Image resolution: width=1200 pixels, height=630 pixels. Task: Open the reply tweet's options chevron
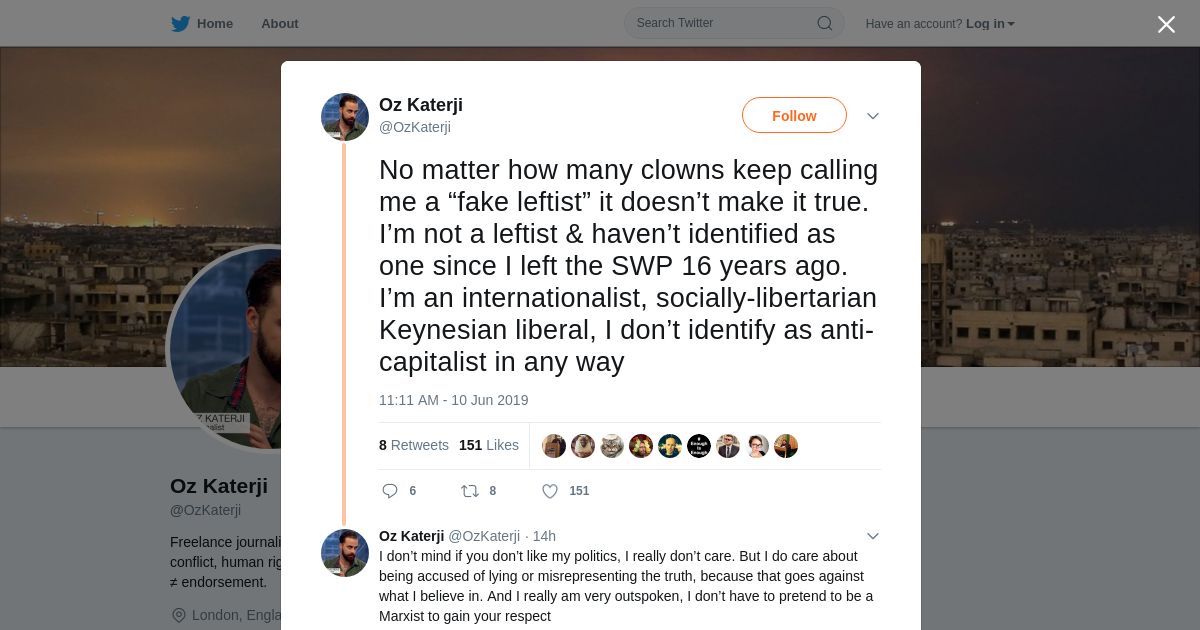click(873, 536)
